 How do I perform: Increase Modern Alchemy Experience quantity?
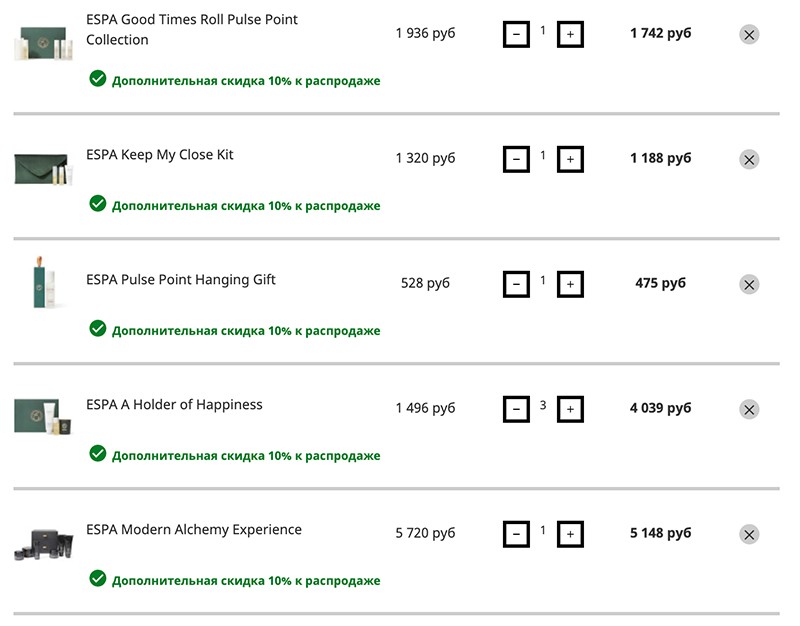pos(570,534)
